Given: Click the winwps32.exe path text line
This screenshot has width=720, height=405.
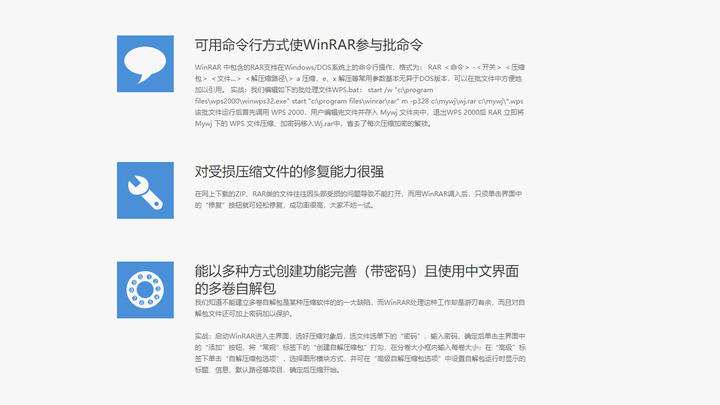Looking at the screenshot, I should (359, 101).
